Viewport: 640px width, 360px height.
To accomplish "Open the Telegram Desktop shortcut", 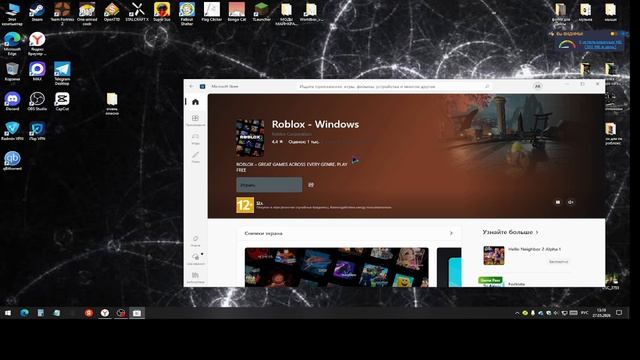I will click(62, 73).
